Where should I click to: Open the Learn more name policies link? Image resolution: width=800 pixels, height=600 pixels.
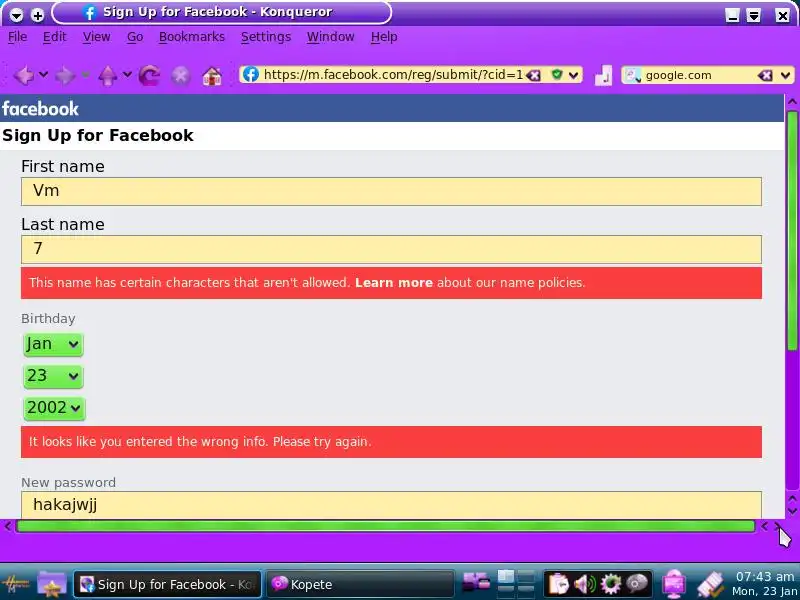(x=393, y=283)
